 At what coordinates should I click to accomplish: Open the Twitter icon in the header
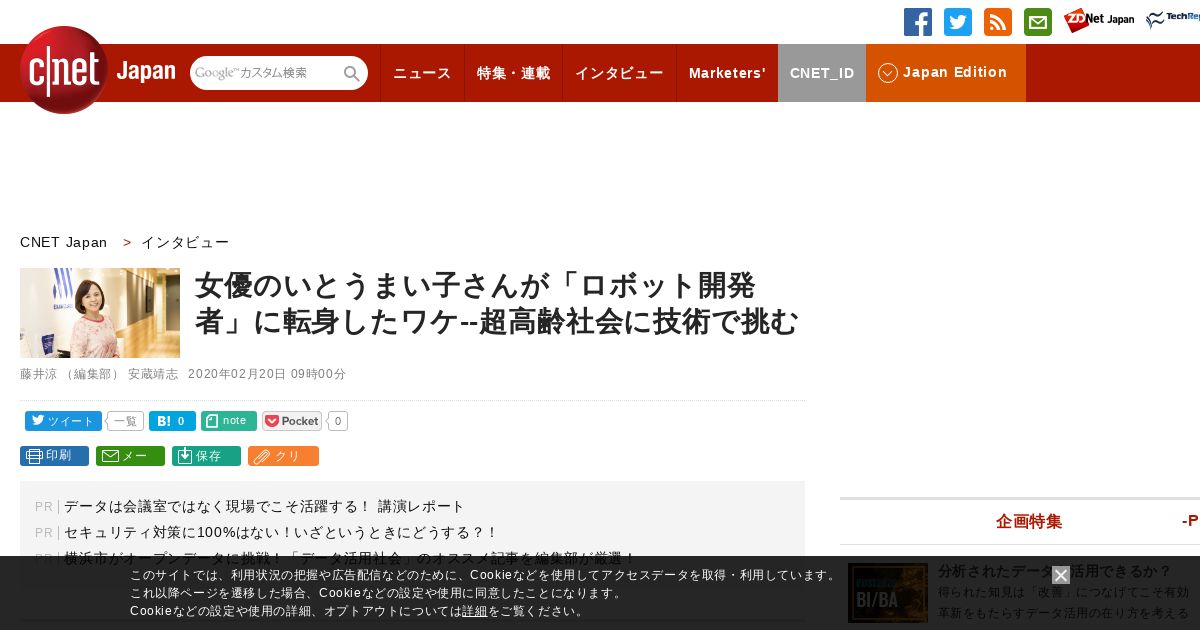coord(958,22)
